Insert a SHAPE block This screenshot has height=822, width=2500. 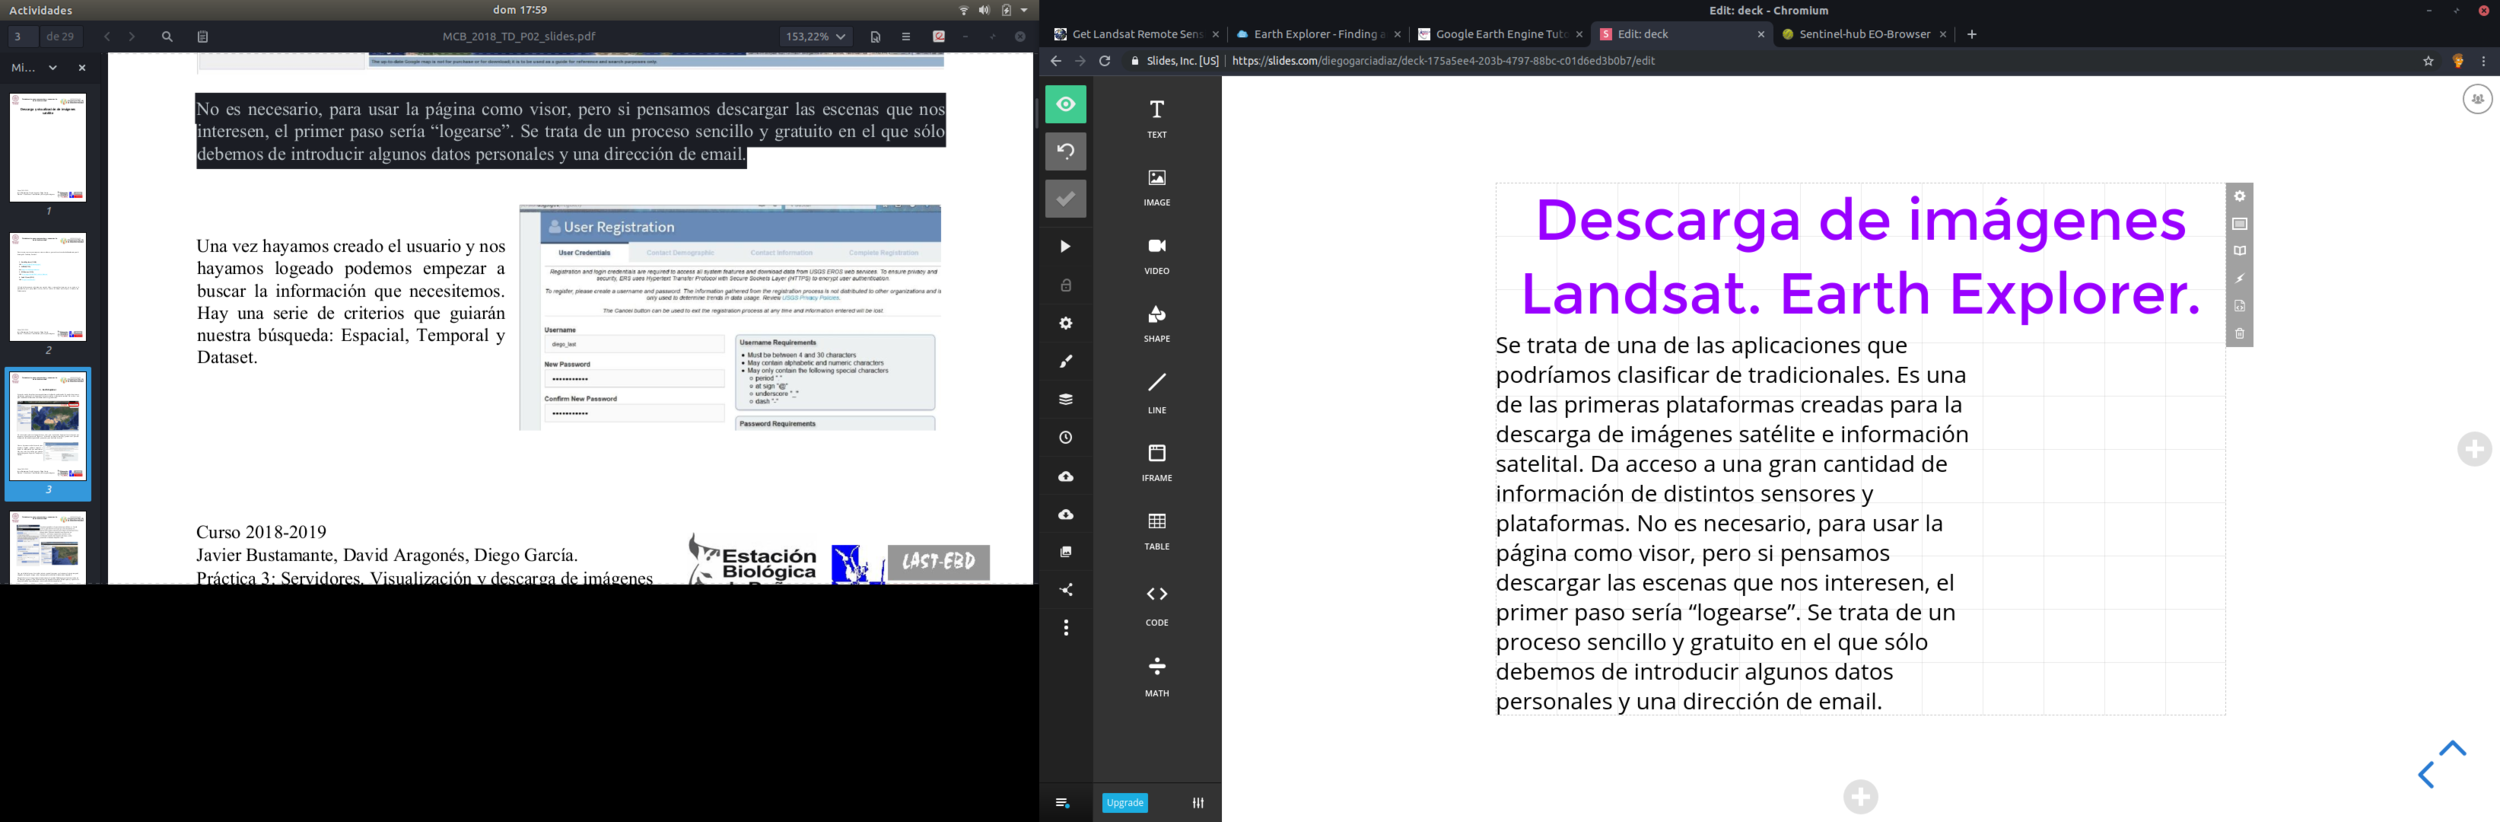1157,323
